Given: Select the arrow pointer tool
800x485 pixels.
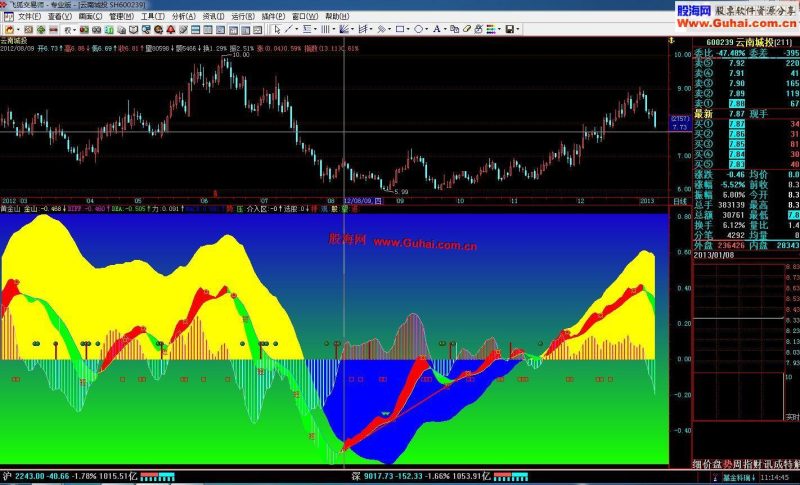Looking at the screenshot, I should point(277,30).
